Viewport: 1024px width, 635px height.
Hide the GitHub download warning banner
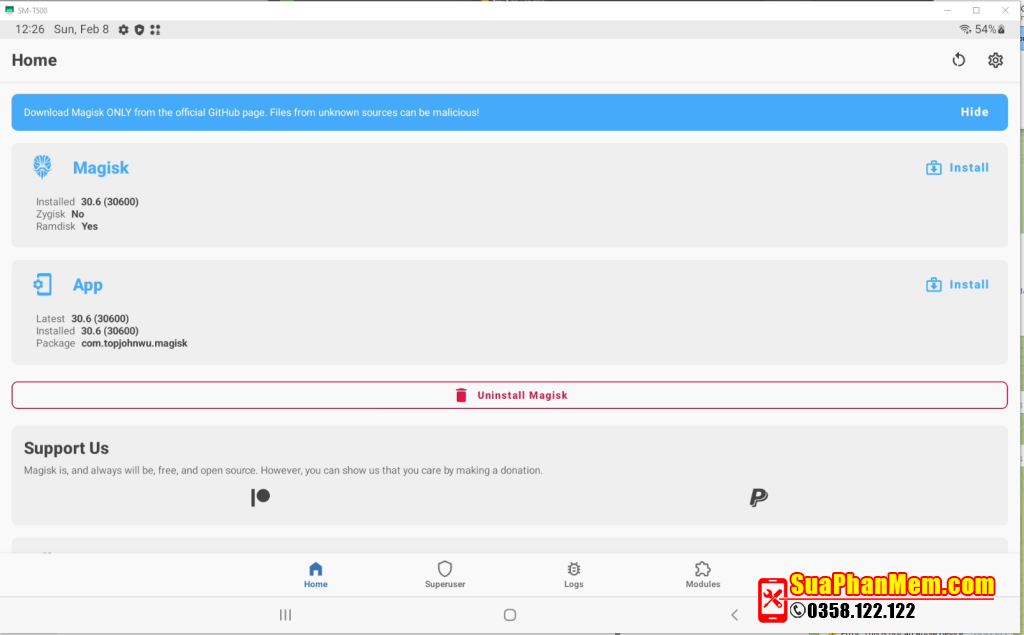974,112
